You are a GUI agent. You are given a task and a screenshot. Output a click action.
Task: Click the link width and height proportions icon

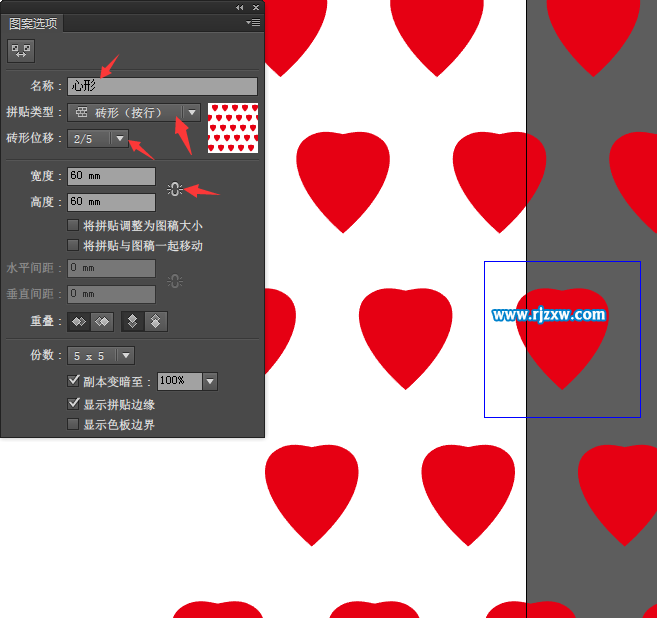(x=175, y=189)
